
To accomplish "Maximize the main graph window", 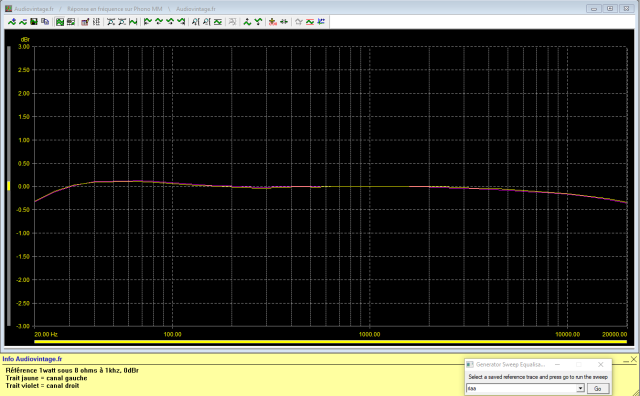I will [x=610, y=9].
